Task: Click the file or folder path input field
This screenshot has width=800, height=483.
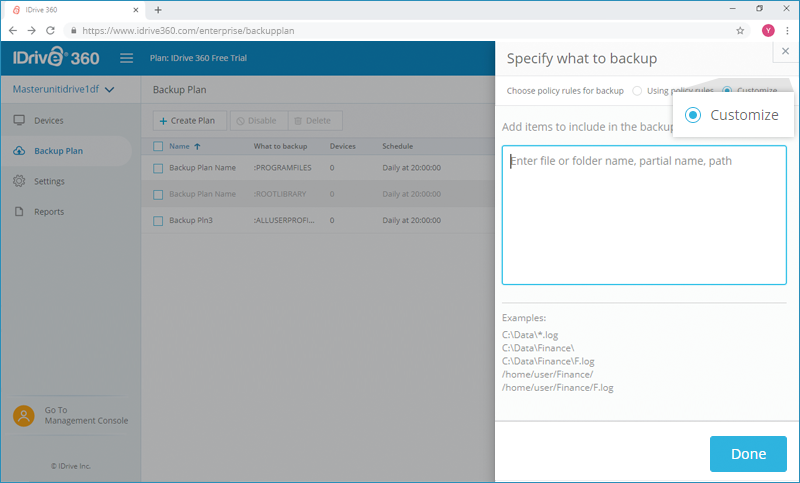Action: [x=644, y=215]
